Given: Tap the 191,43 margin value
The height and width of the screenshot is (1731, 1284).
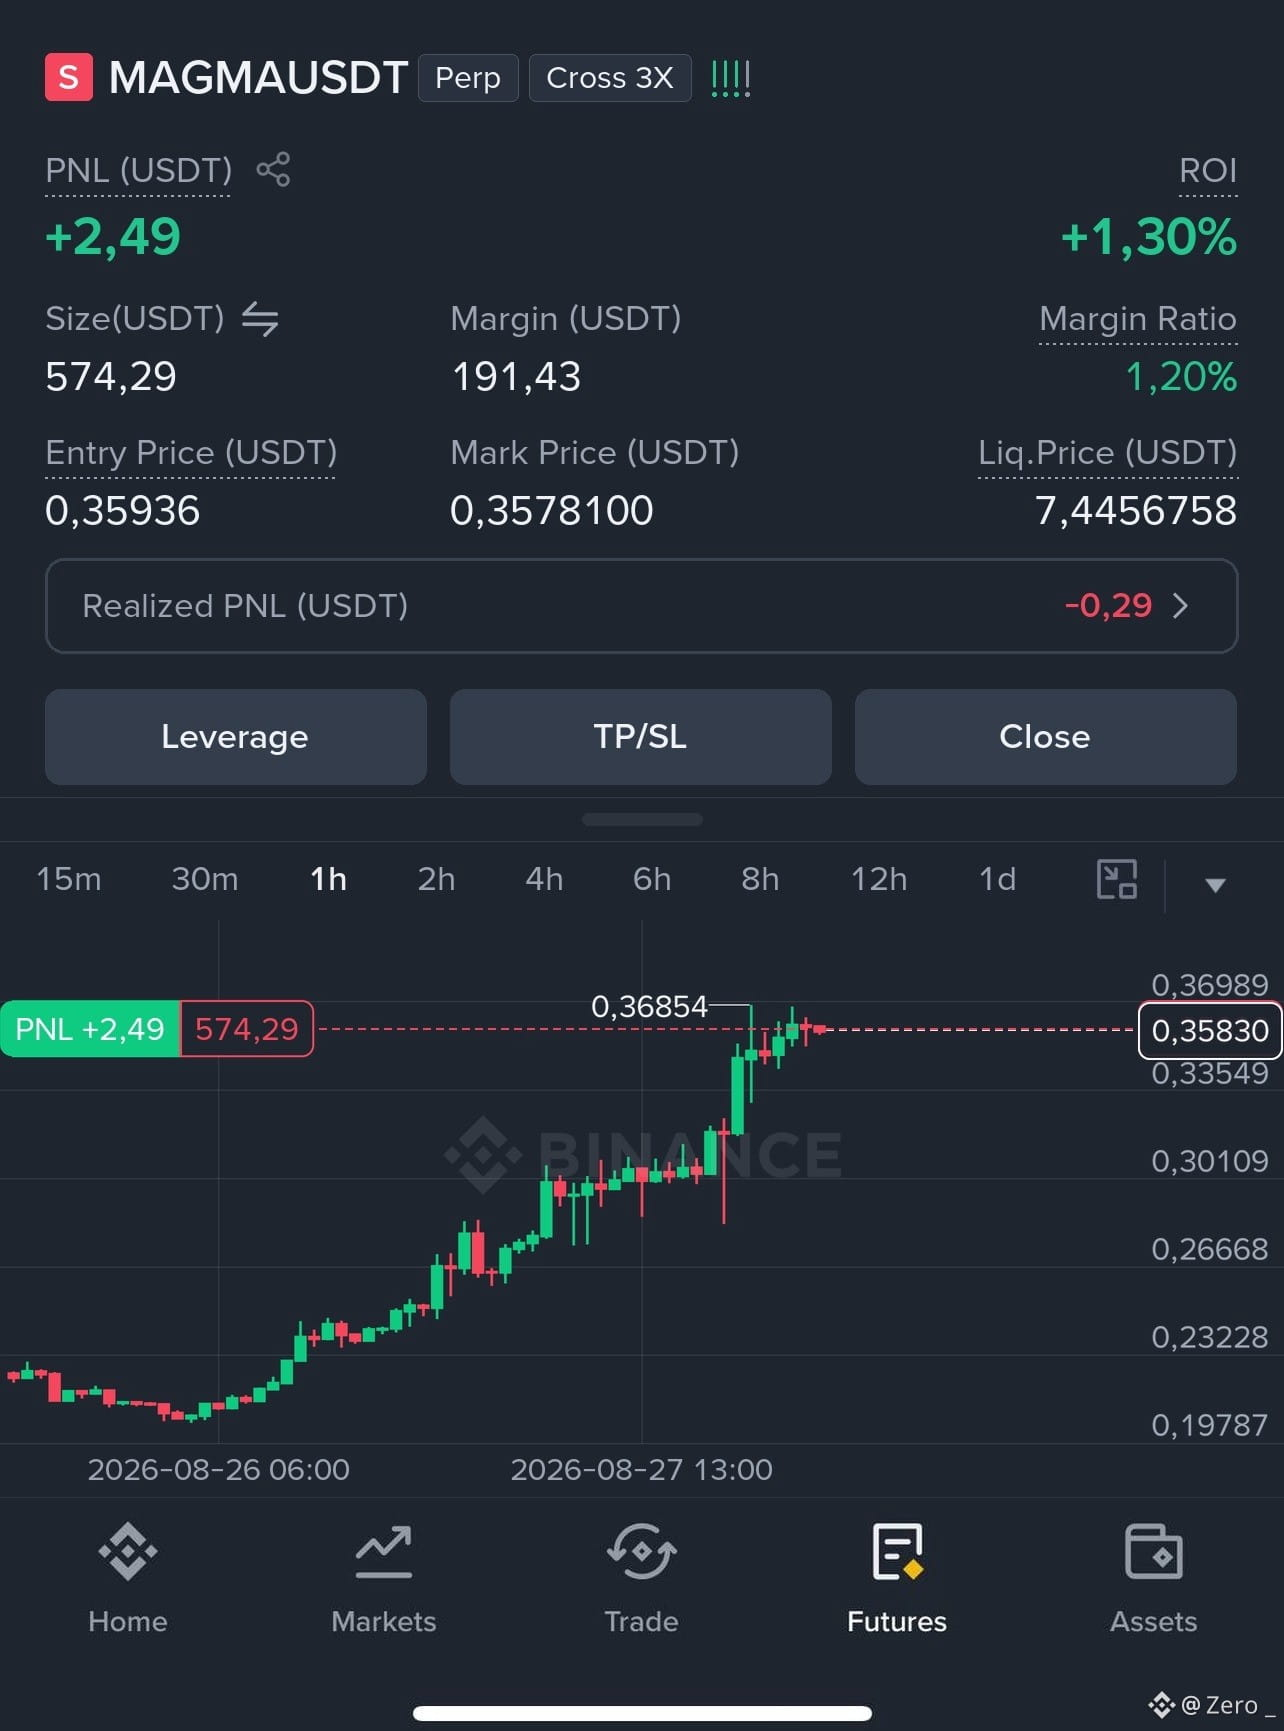Looking at the screenshot, I should pyautogui.click(x=516, y=377).
